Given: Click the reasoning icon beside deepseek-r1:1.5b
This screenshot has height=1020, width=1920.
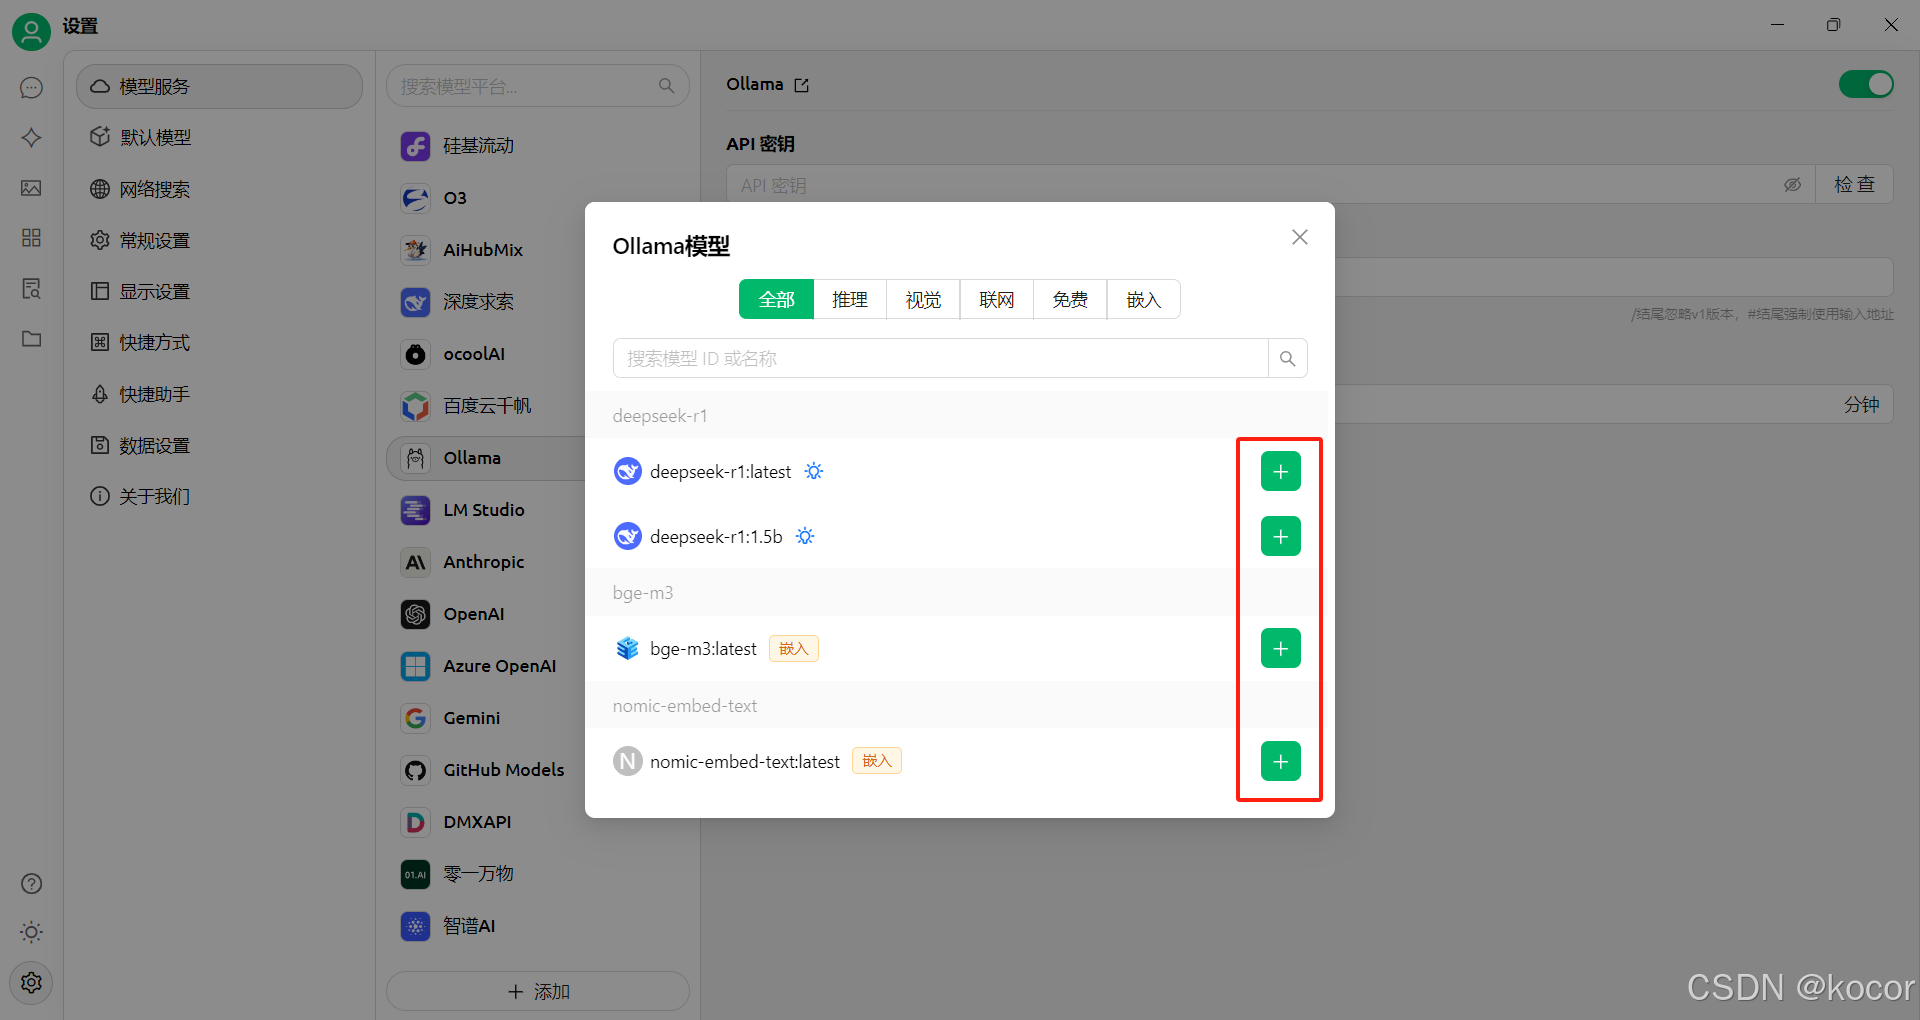Looking at the screenshot, I should click(x=805, y=537).
